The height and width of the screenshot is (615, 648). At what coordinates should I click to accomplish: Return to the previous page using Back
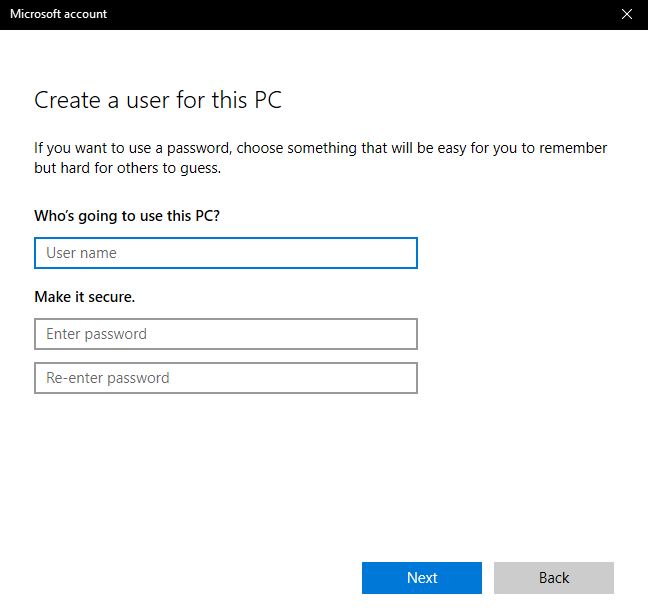(553, 578)
